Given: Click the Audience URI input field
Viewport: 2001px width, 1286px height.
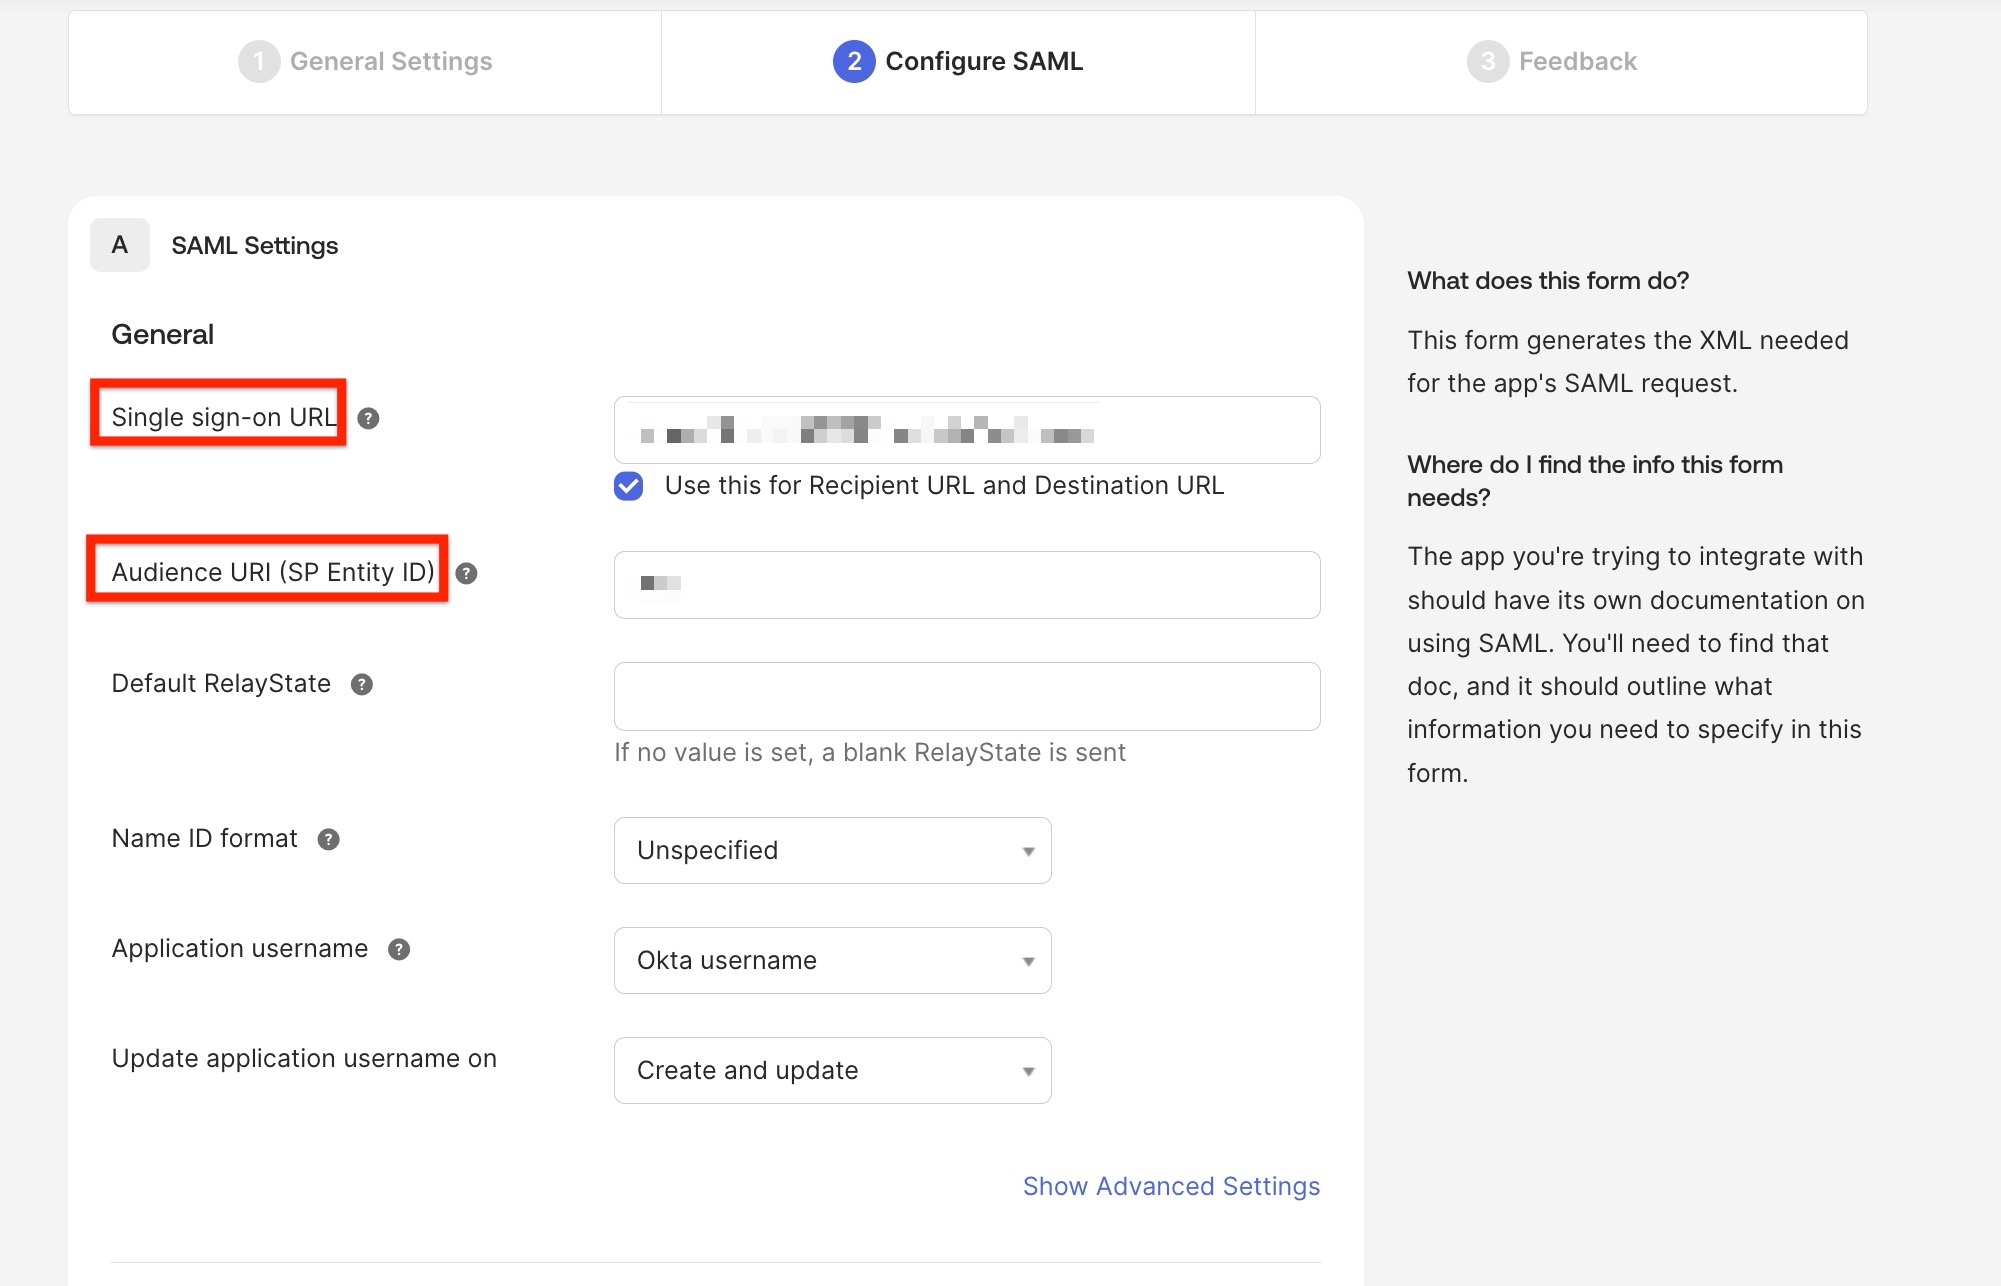Looking at the screenshot, I should point(966,585).
